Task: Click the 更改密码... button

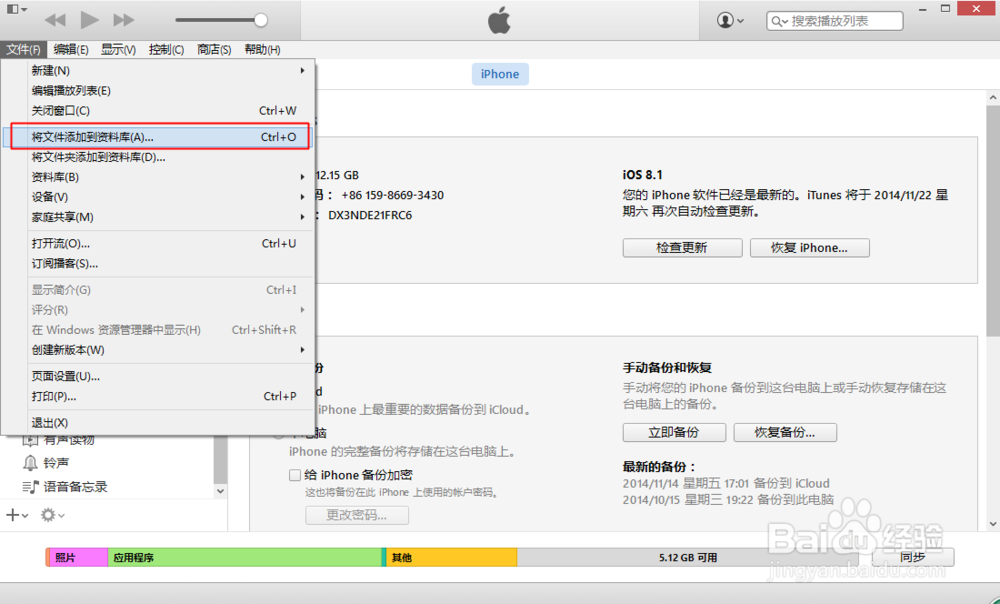Action: [357, 515]
